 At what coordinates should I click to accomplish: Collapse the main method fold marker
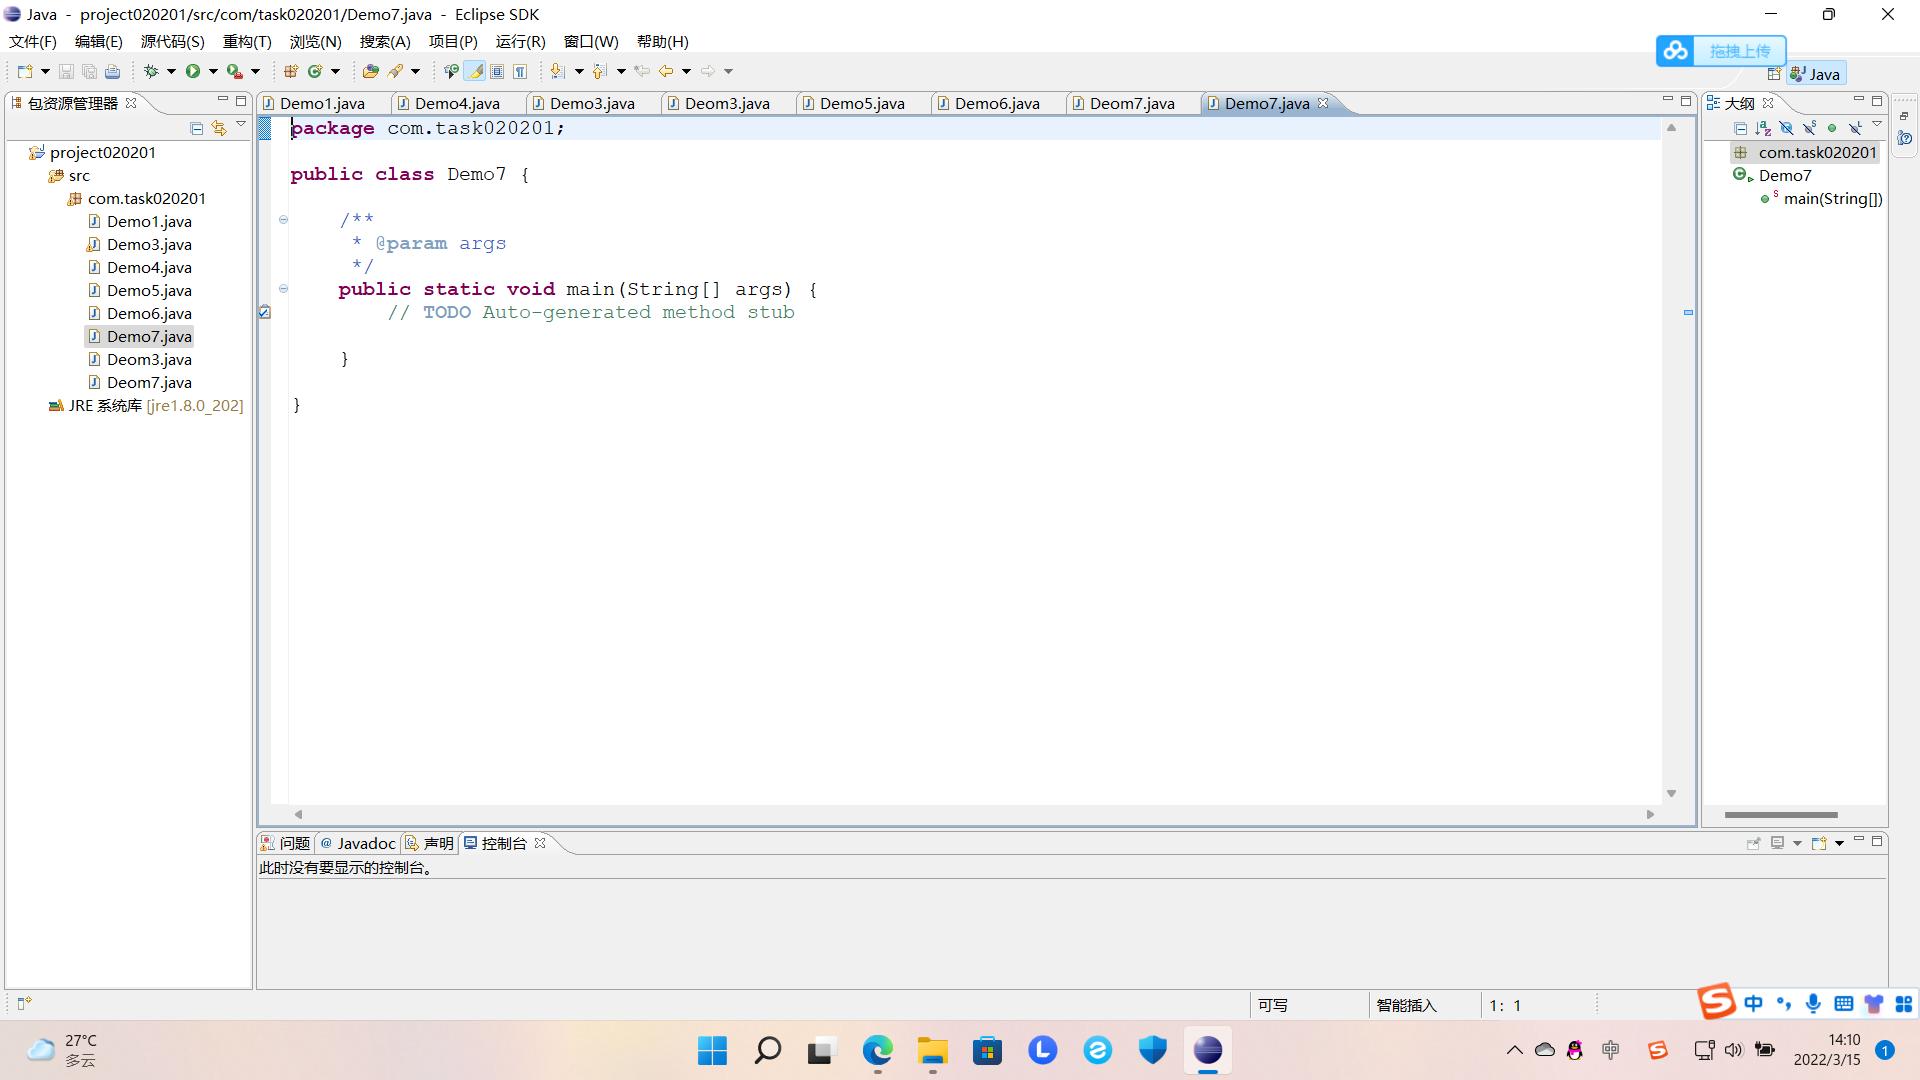pyautogui.click(x=283, y=289)
